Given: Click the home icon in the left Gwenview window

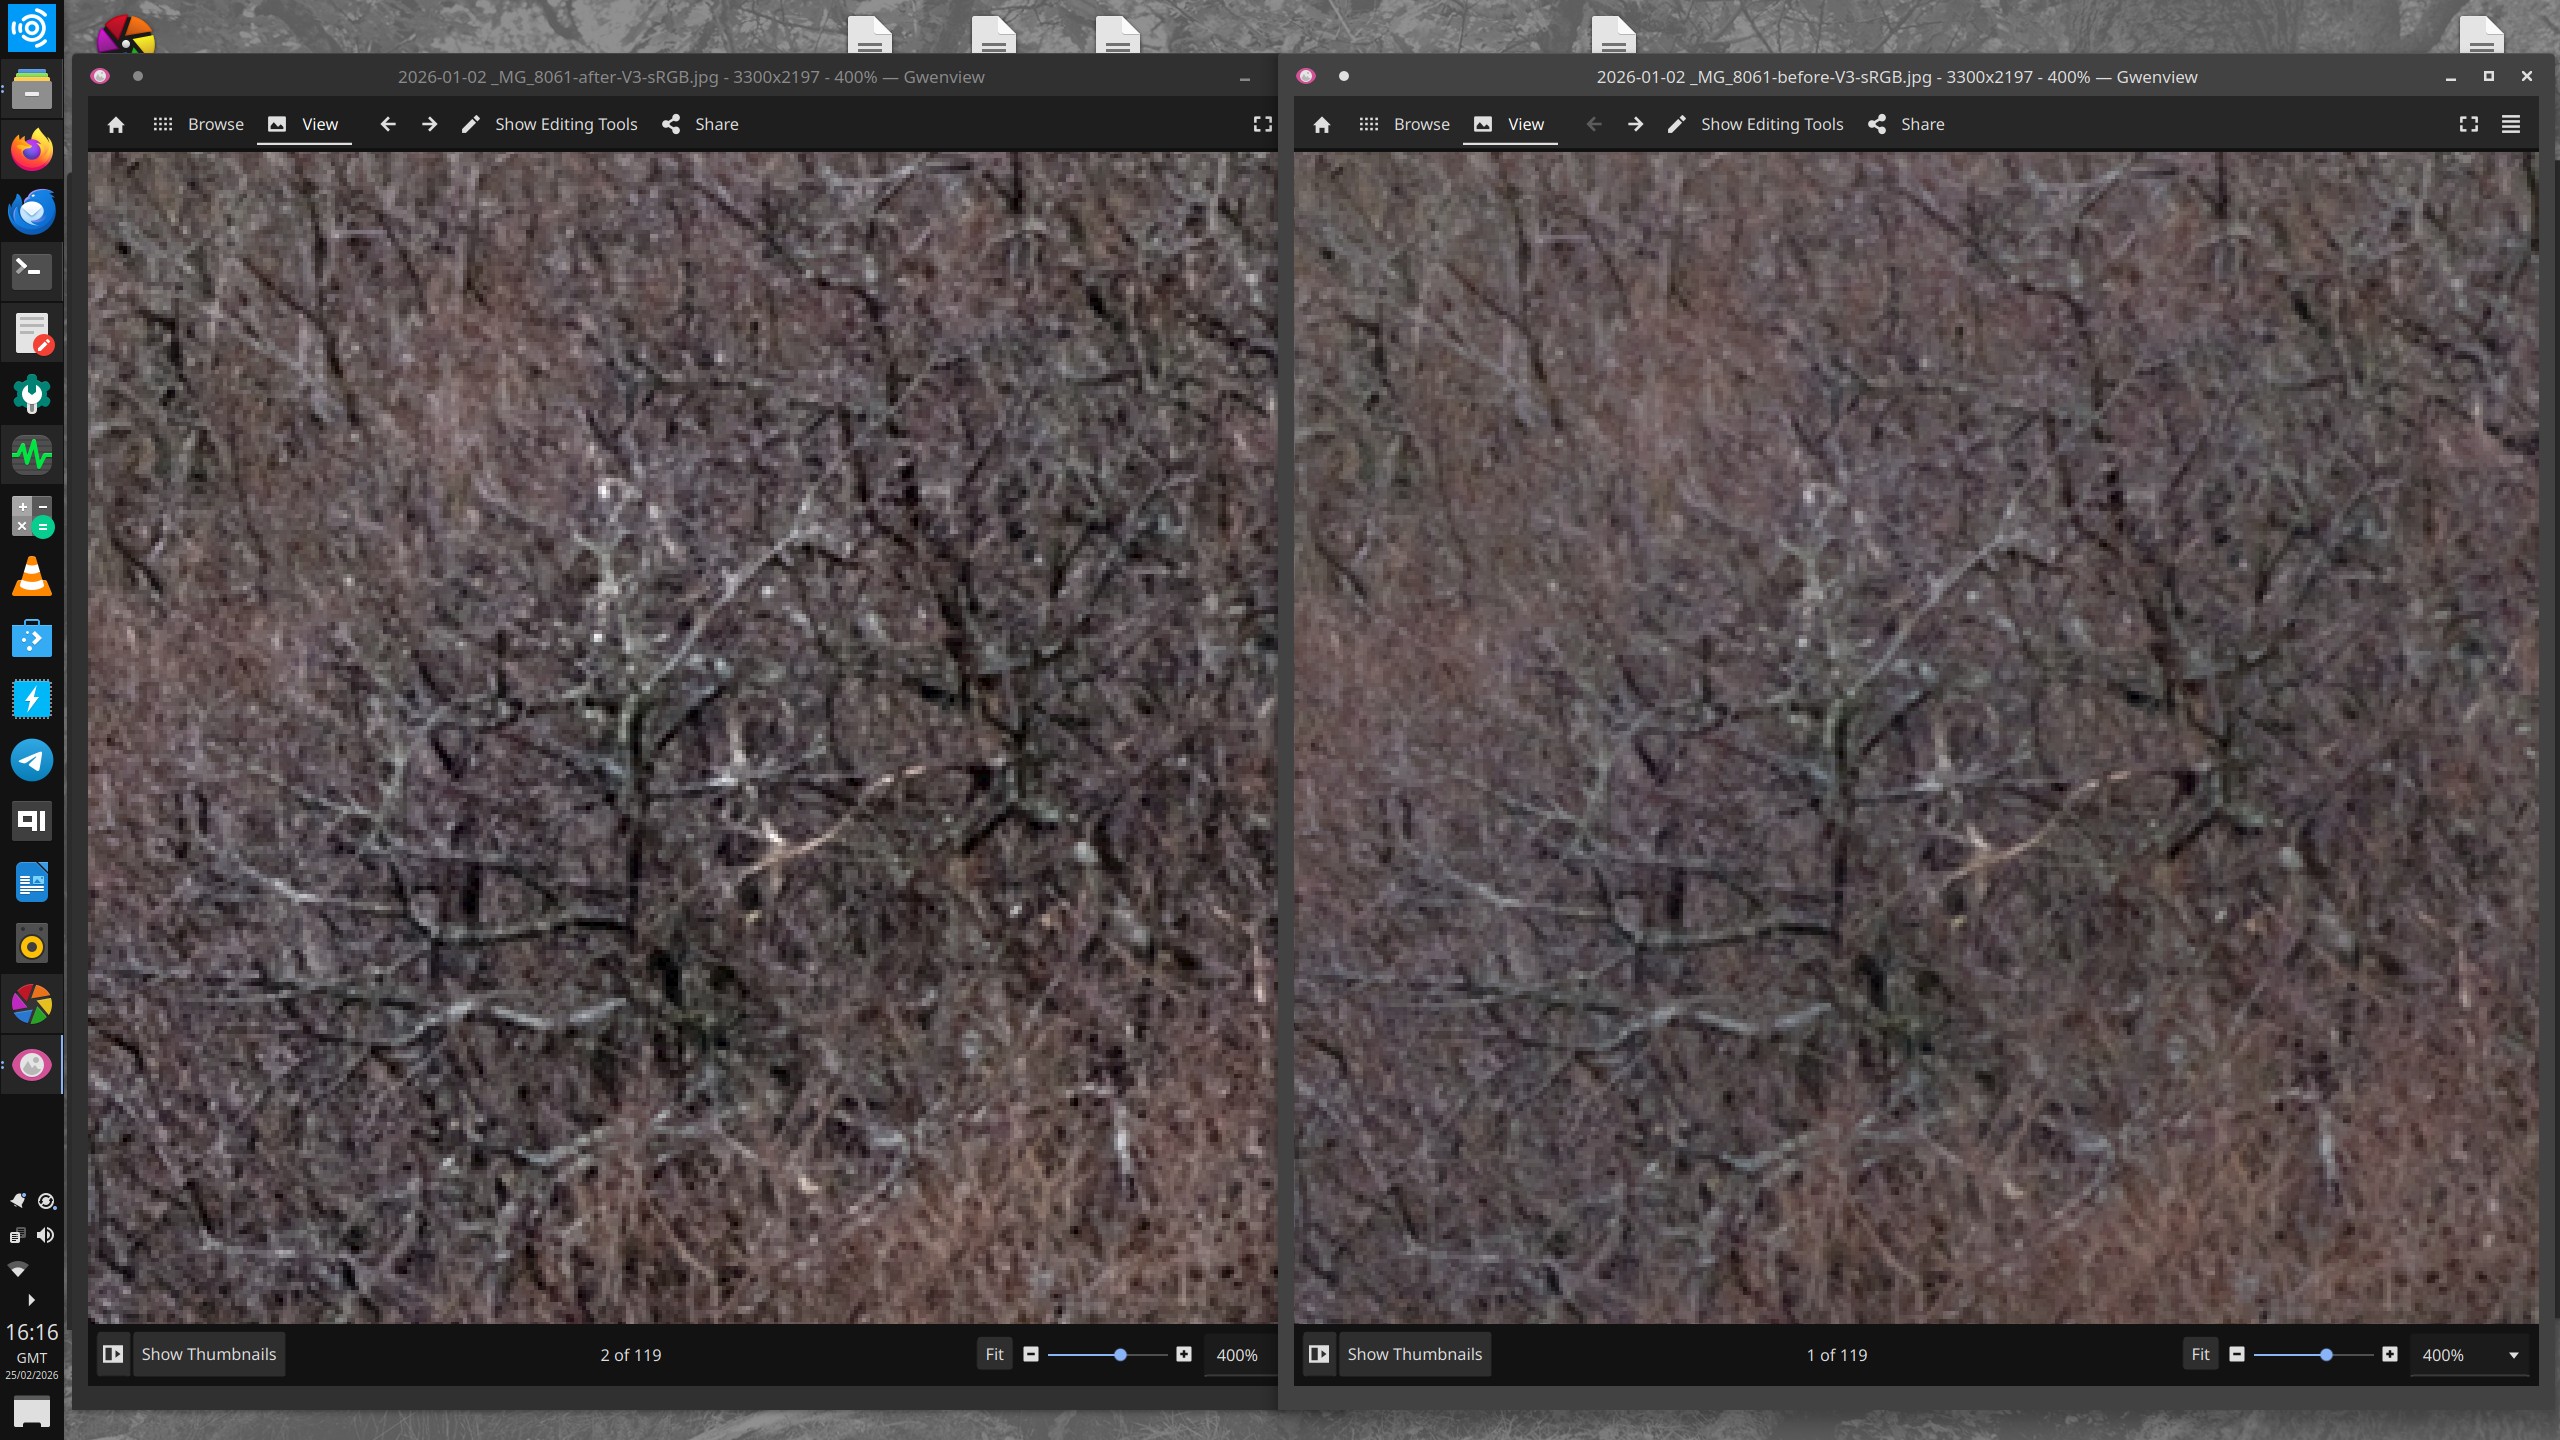Looking at the screenshot, I should coord(116,124).
